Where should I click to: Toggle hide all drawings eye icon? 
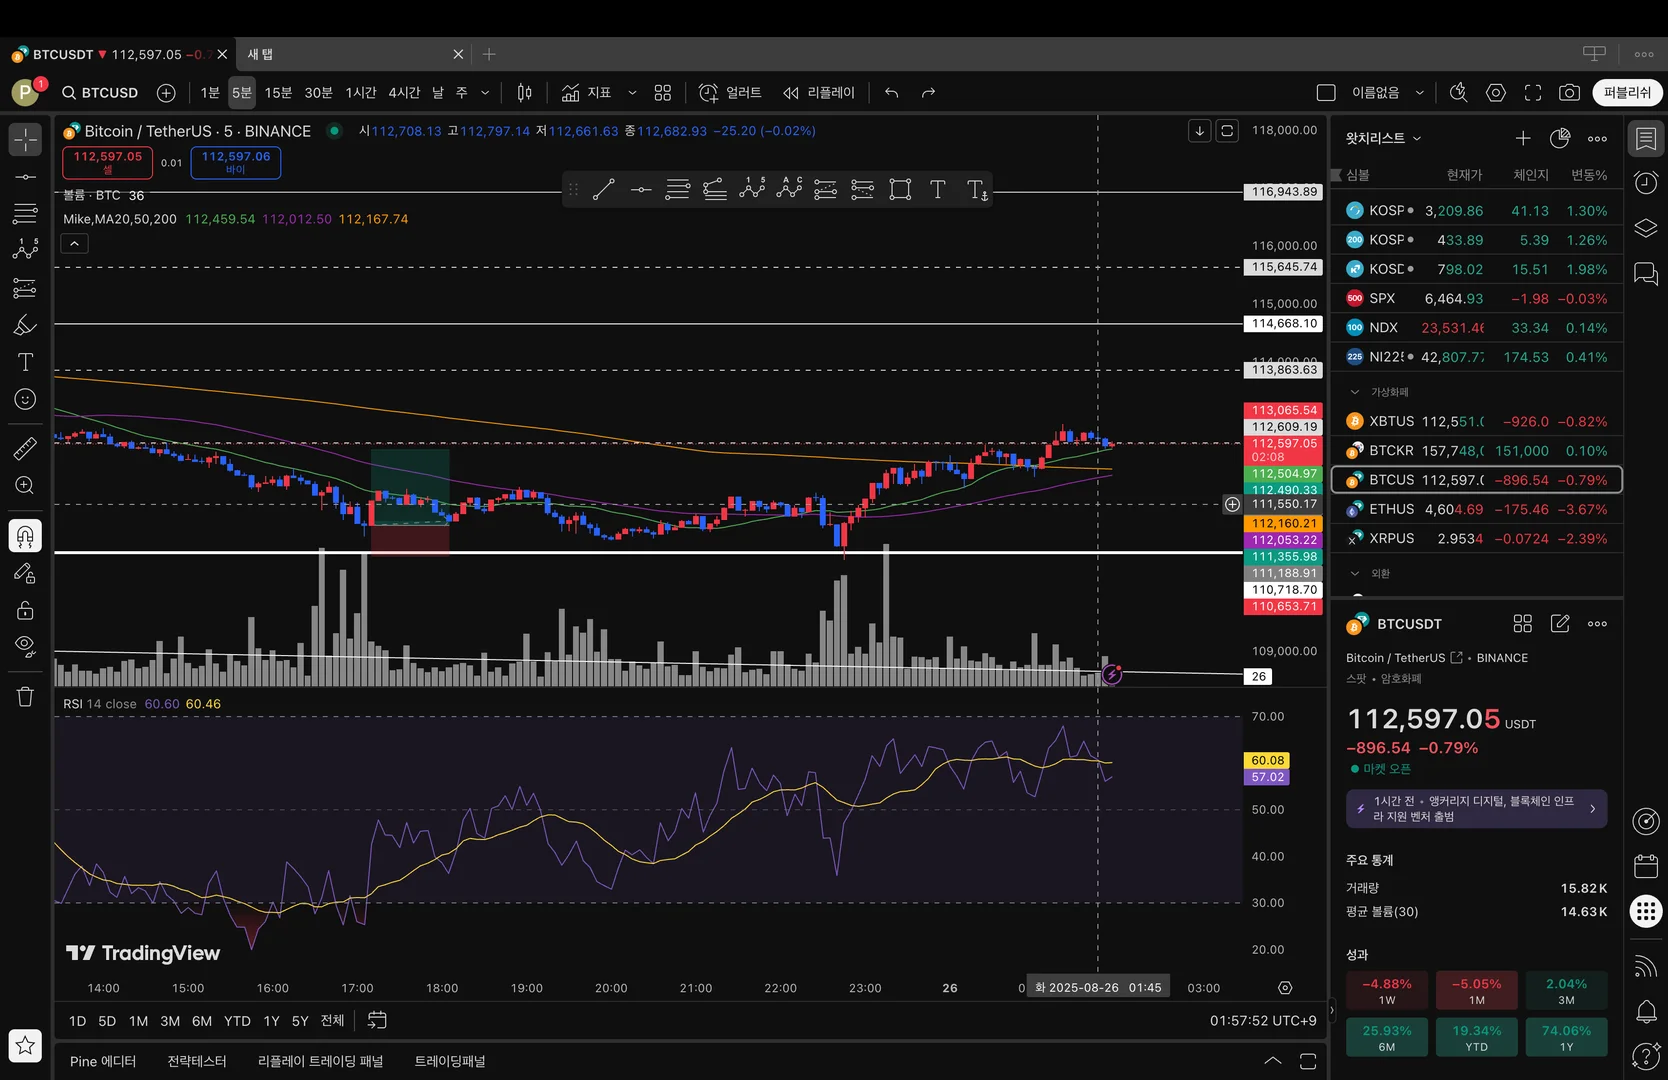click(25, 645)
